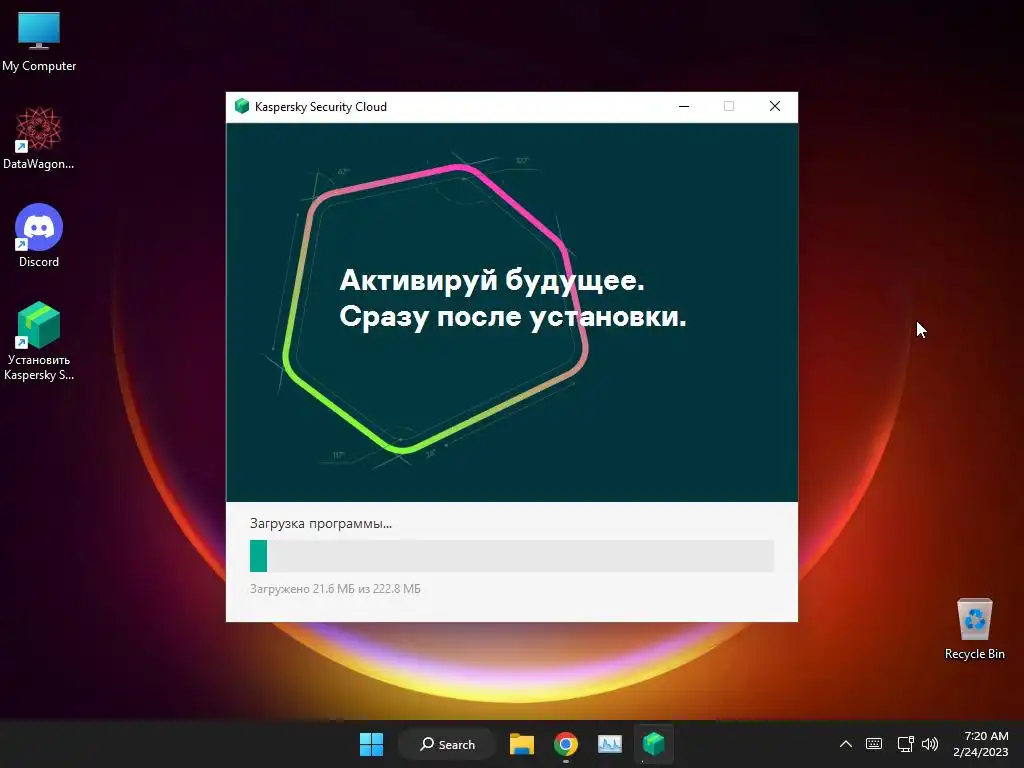Open the My Computer desktop icon
The width and height of the screenshot is (1024, 768).
point(39,42)
